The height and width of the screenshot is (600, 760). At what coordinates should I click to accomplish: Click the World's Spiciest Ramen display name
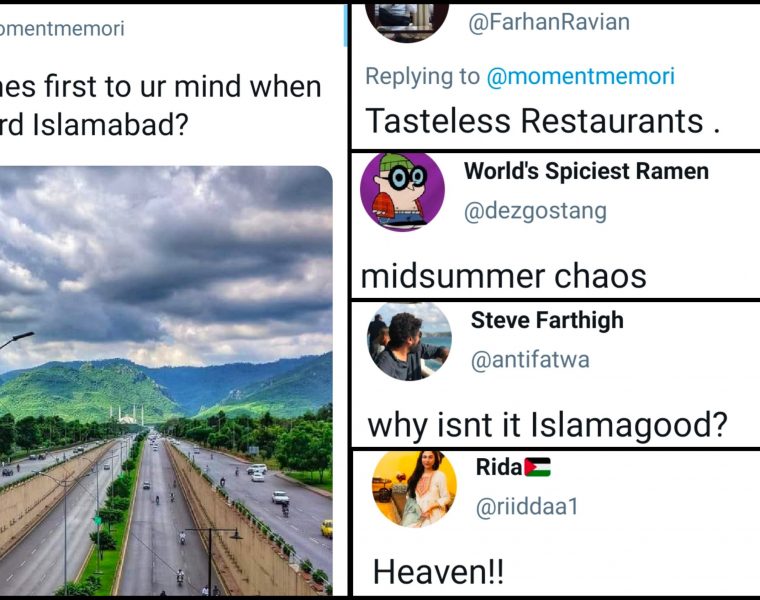pyautogui.click(x=586, y=171)
